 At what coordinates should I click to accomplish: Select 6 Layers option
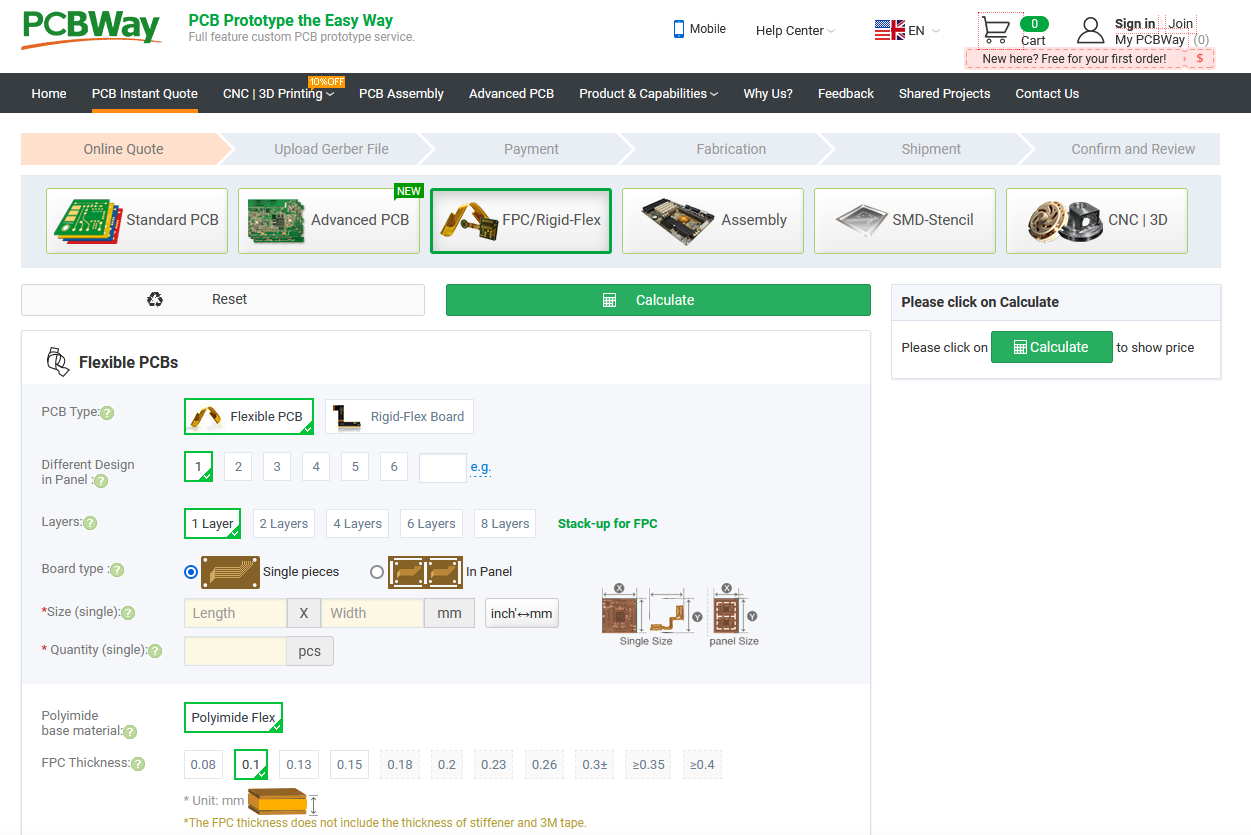[x=431, y=524]
